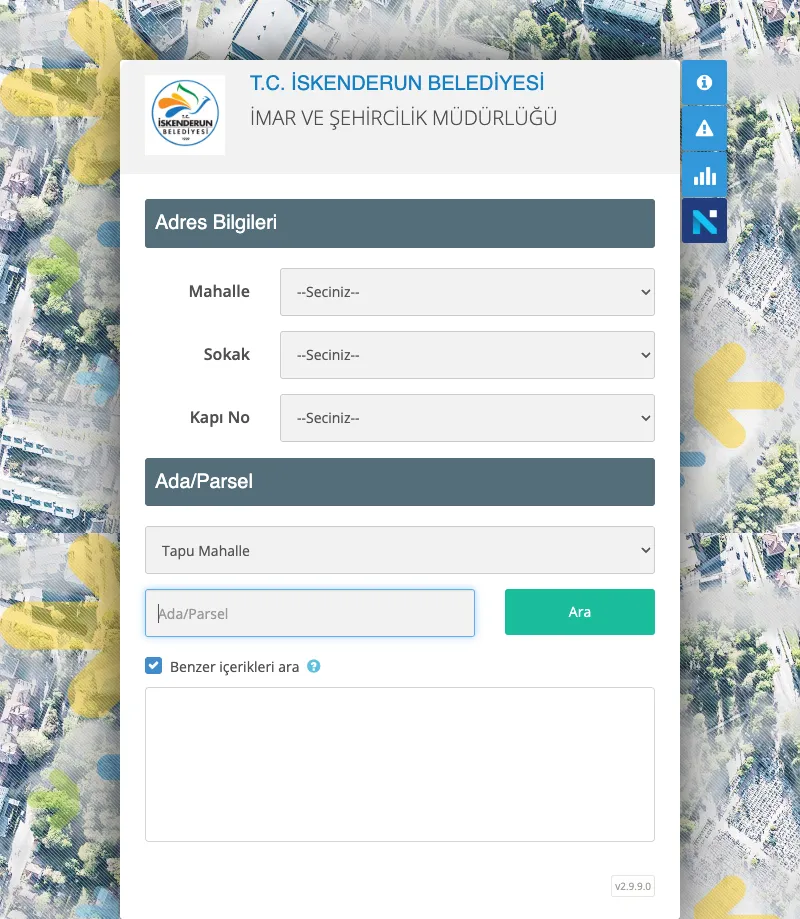Click the dark blue N logo icon
Screen dimensions: 800x919
(704, 221)
